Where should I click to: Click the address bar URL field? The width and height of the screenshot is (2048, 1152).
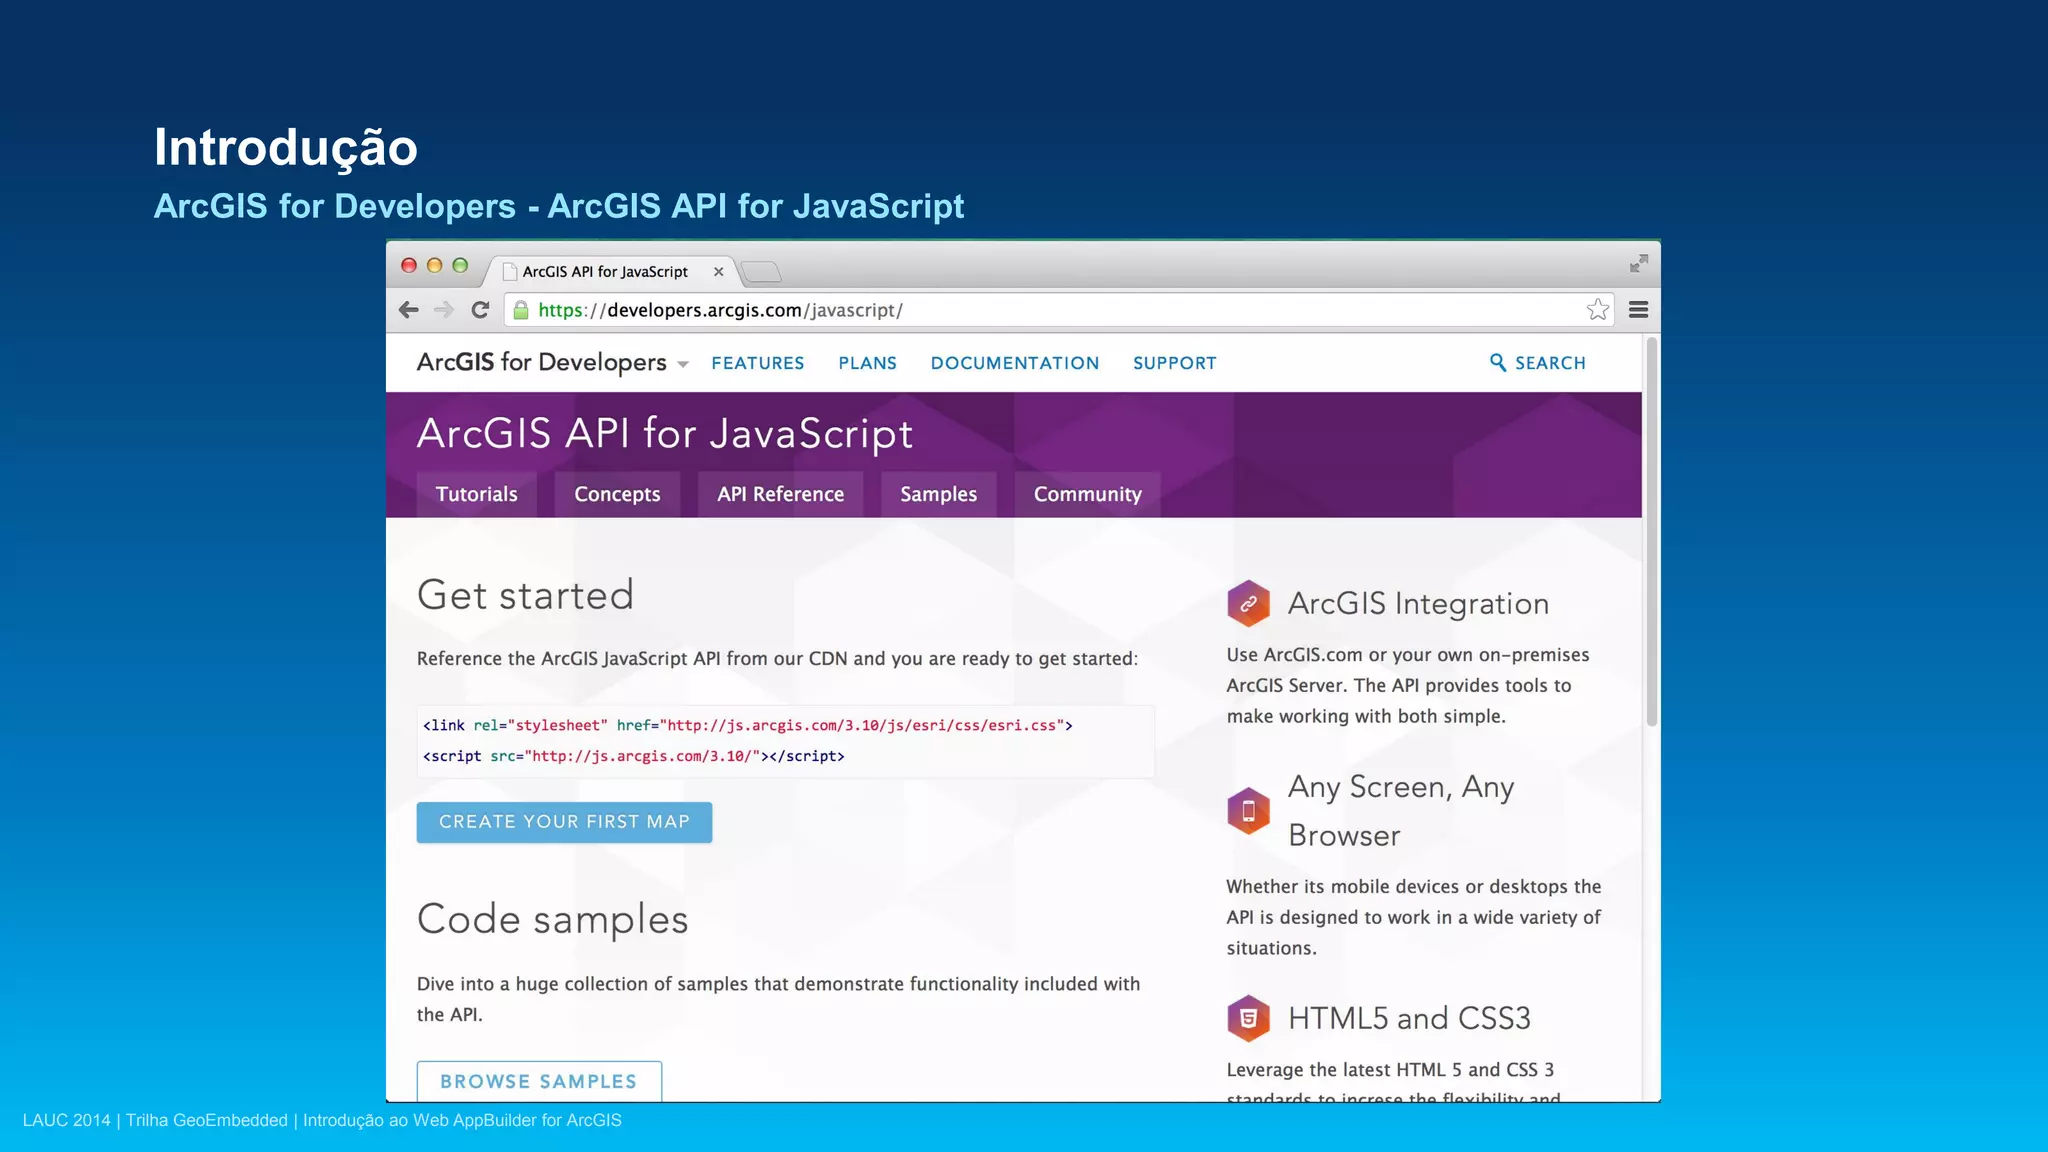(x=1060, y=310)
